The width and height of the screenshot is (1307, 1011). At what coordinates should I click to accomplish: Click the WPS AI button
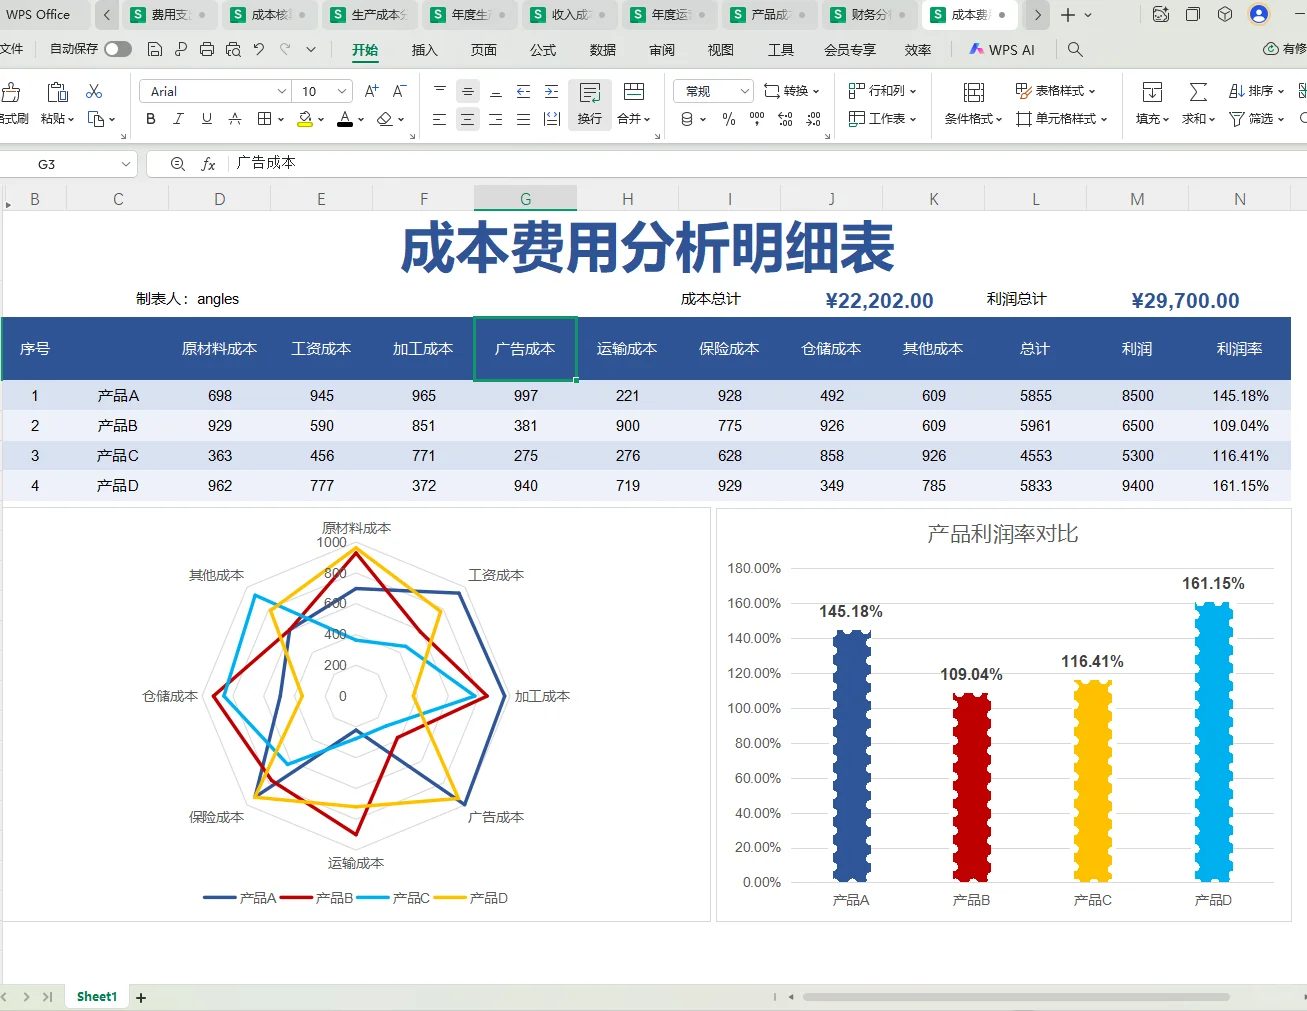tap(1001, 49)
